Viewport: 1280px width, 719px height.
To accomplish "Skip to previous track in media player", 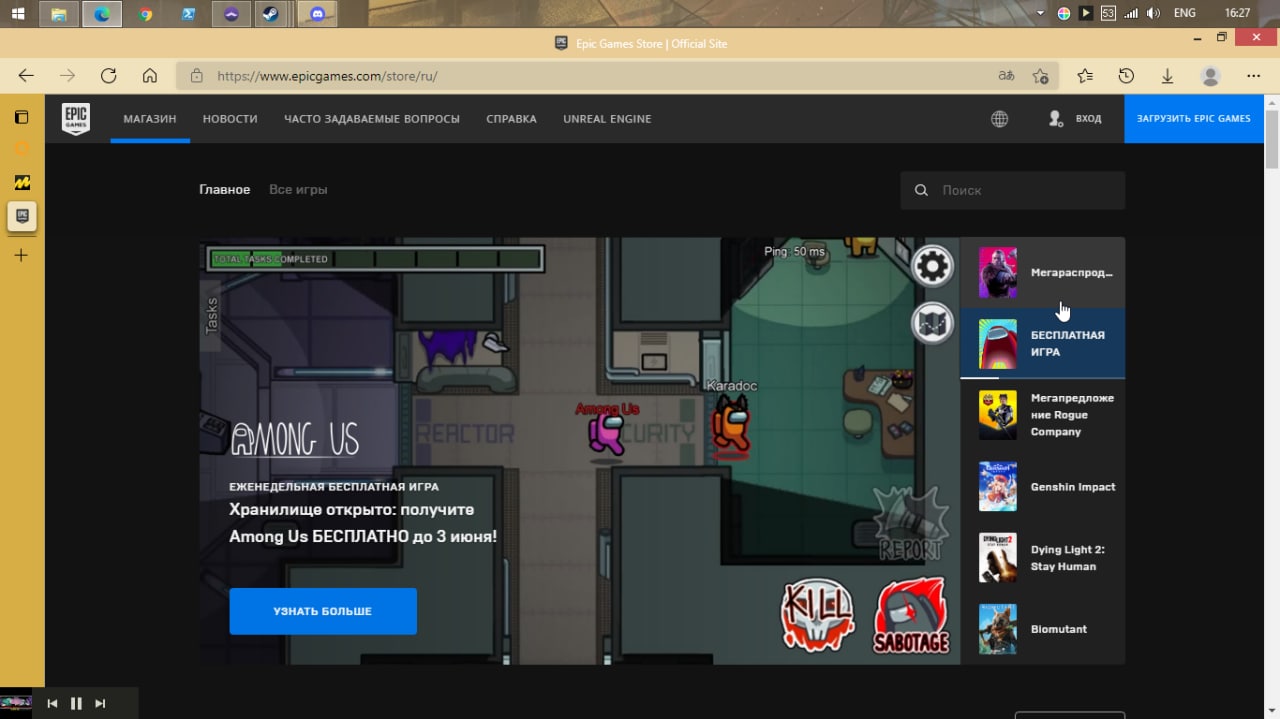I will 52,704.
